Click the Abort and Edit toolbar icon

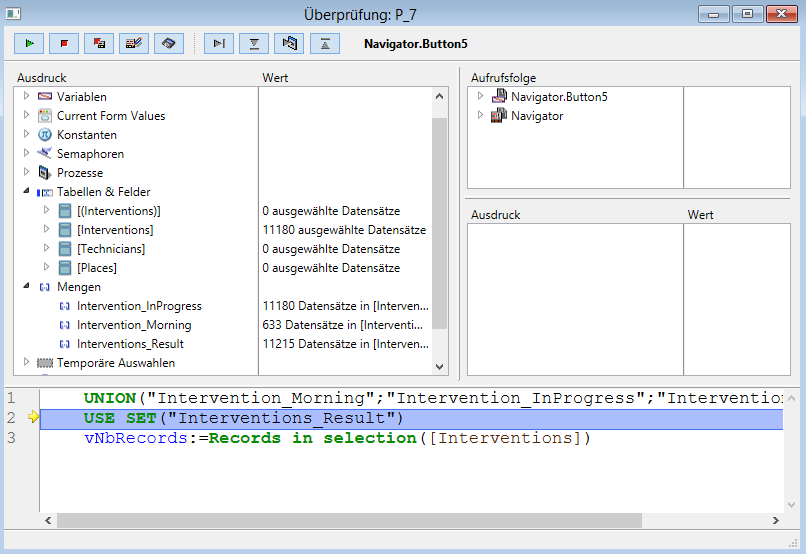pos(99,43)
